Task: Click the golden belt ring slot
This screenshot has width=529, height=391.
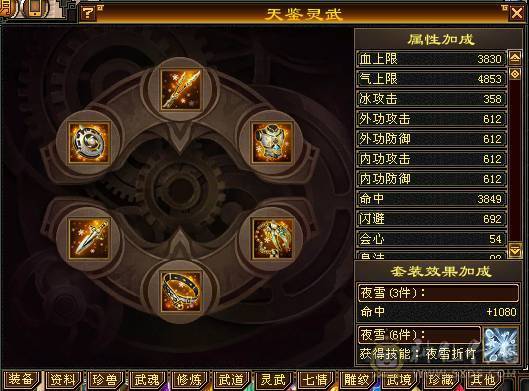Action: 181,292
